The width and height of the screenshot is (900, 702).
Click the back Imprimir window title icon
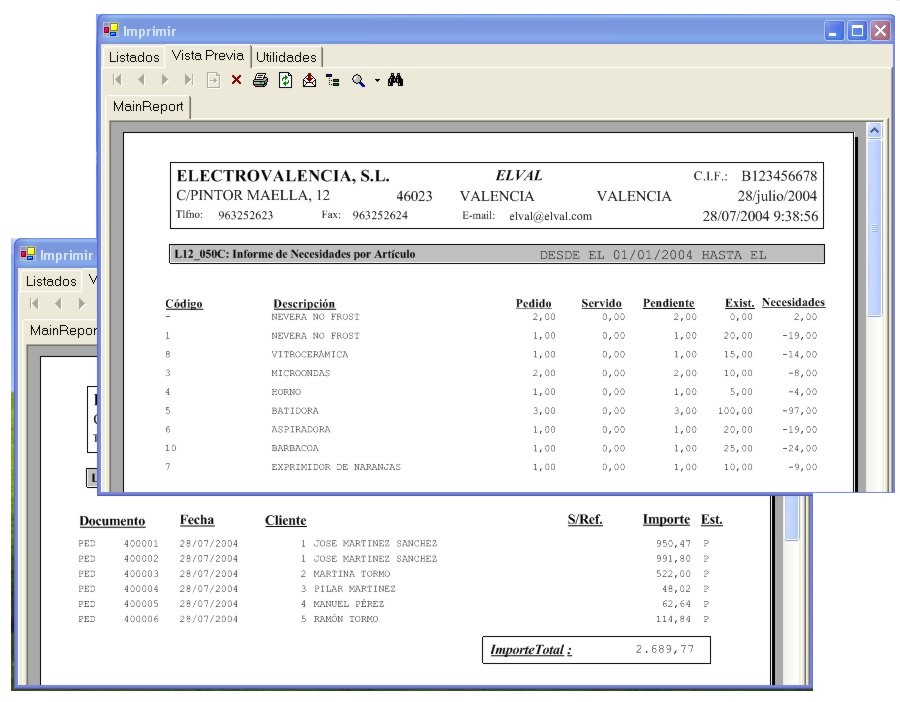pyautogui.click(x=28, y=254)
